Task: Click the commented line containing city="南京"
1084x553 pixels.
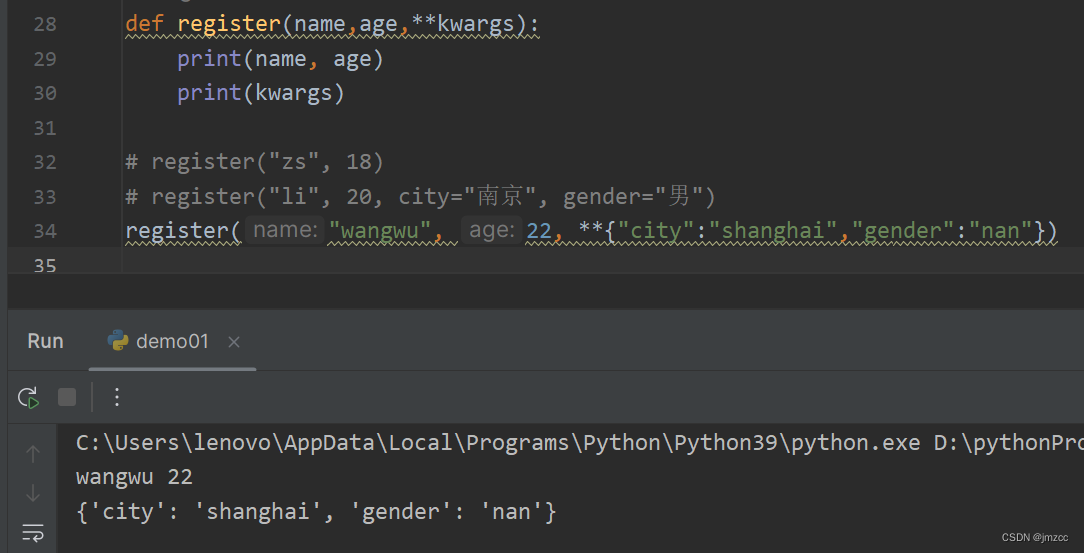Action: pyautogui.click(x=420, y=197)
